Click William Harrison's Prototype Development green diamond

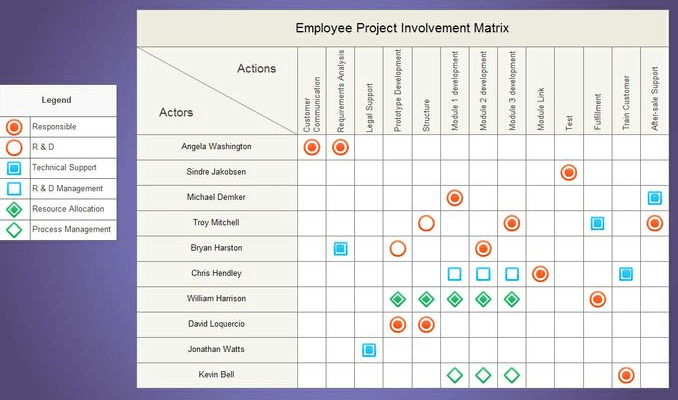398,299
